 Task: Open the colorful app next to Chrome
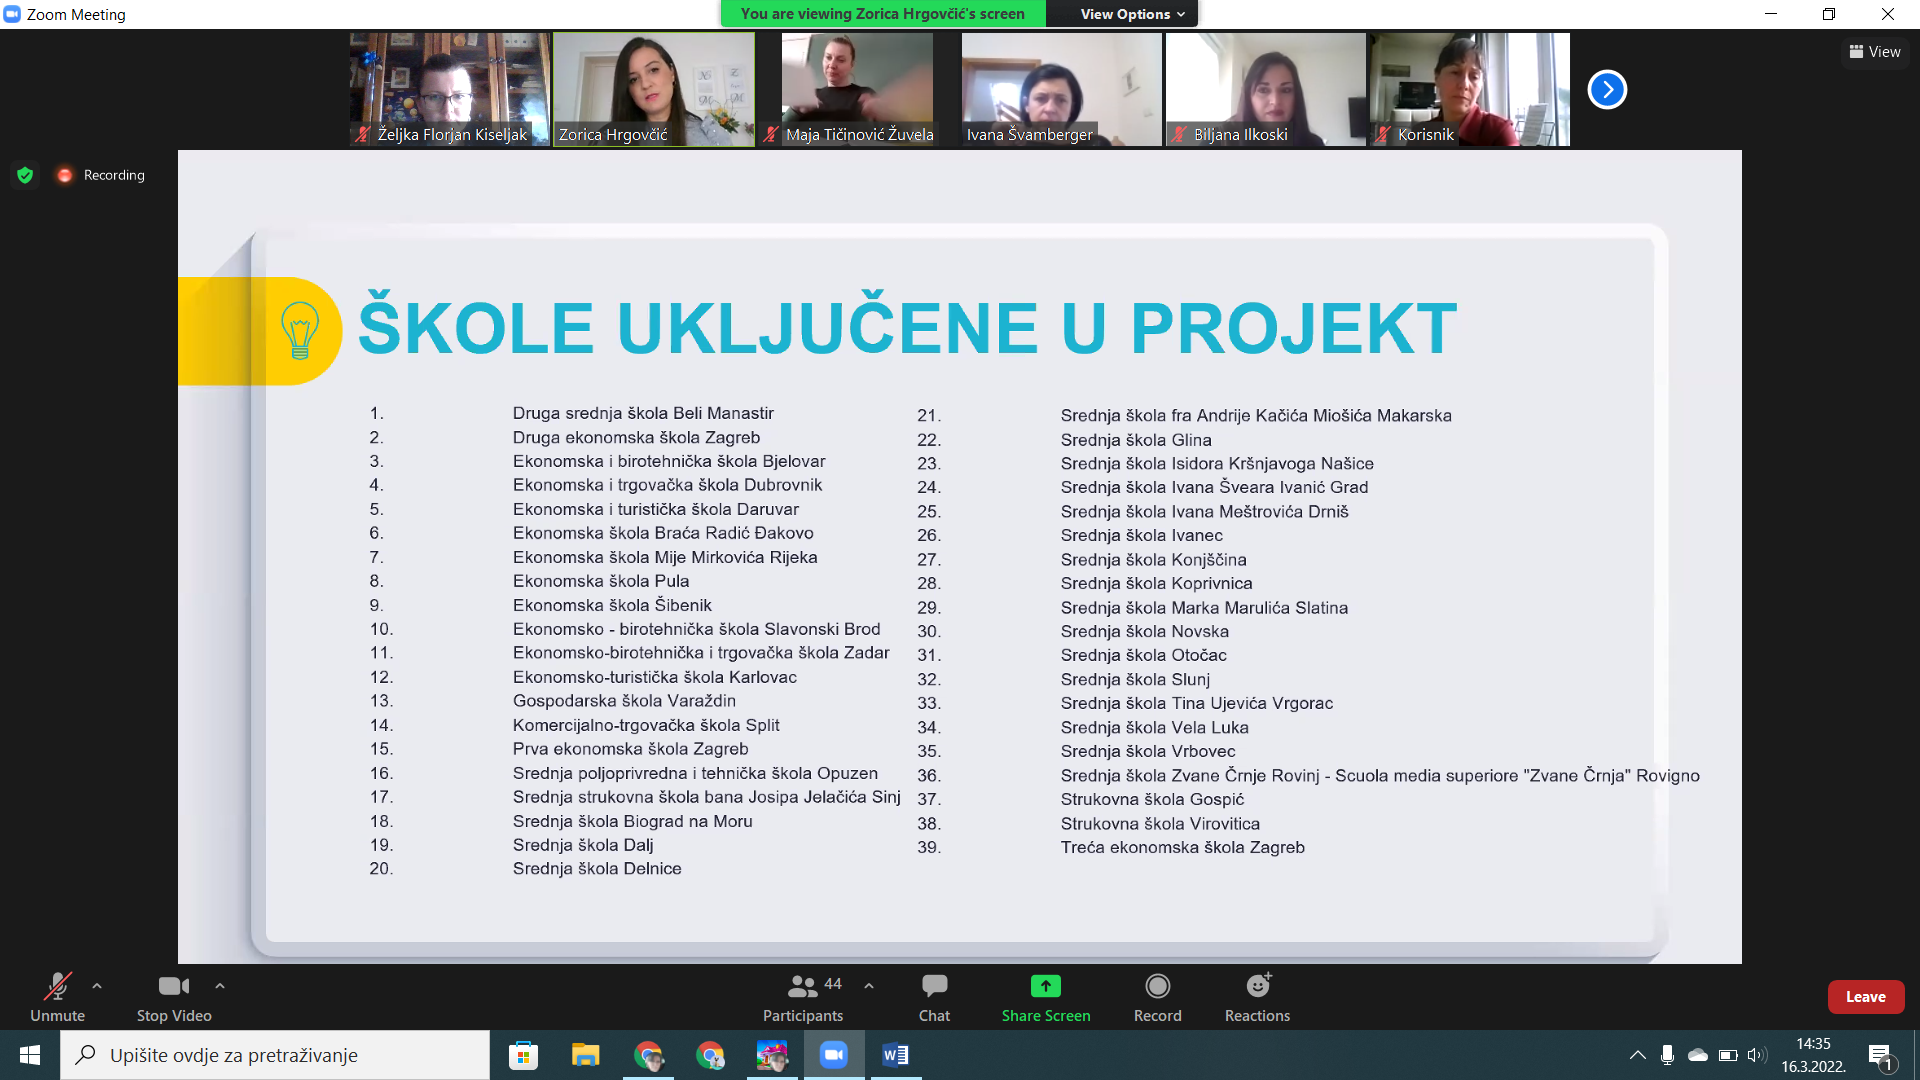click(x=772, y=1055)
